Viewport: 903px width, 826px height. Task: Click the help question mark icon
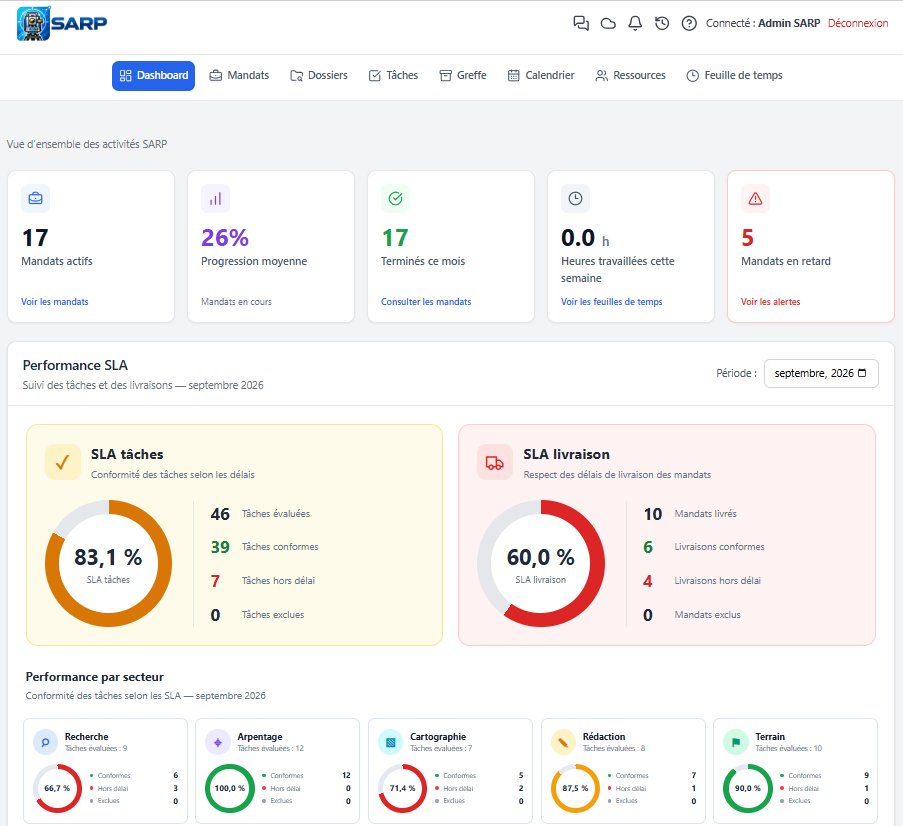(689, 23)
